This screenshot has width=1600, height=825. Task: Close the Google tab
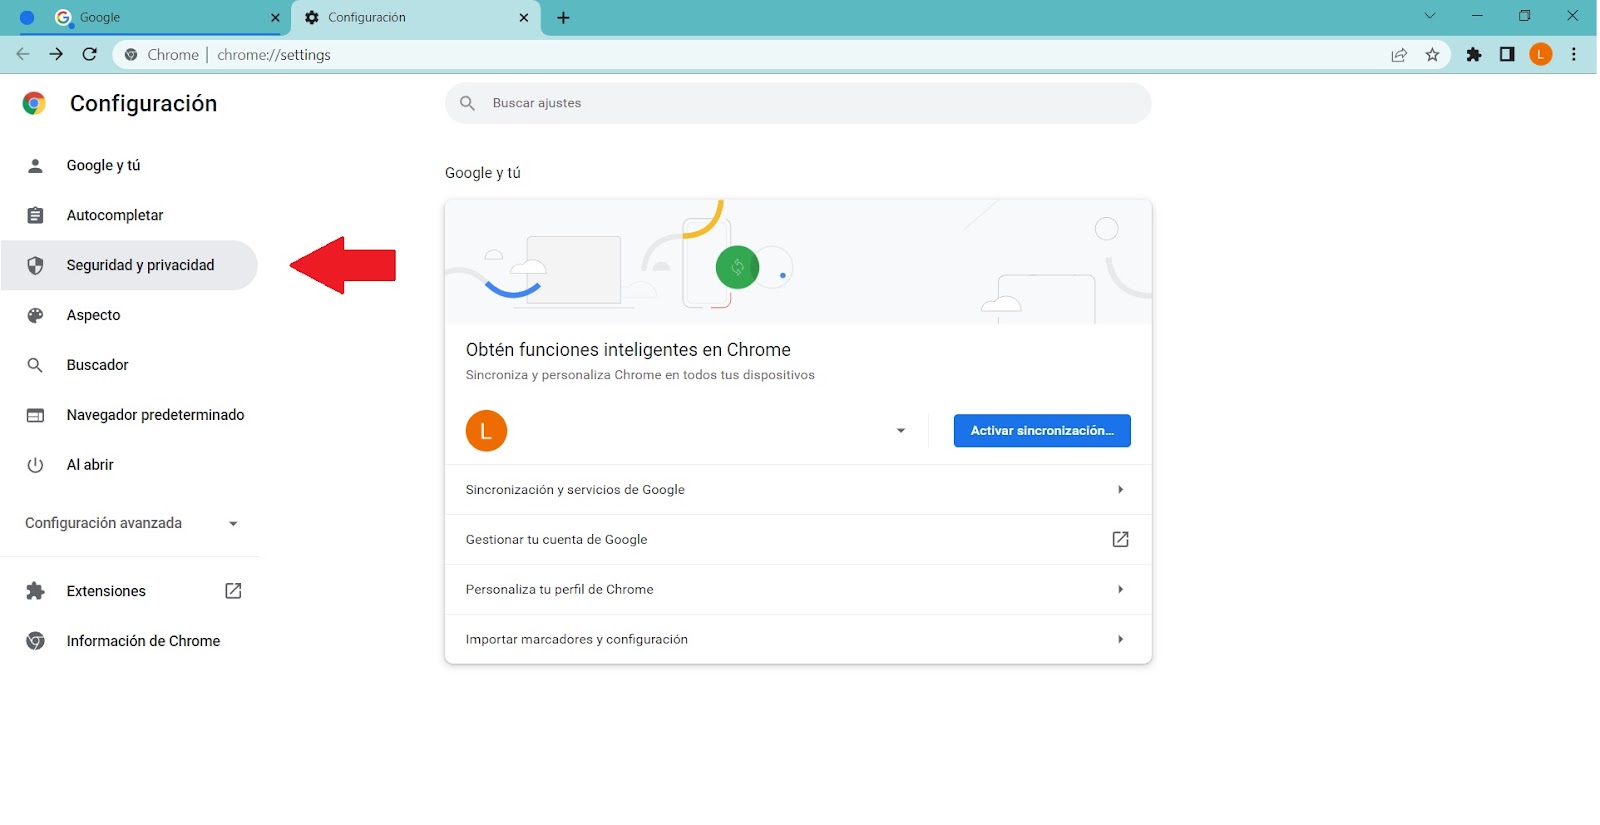click(275, 18)
